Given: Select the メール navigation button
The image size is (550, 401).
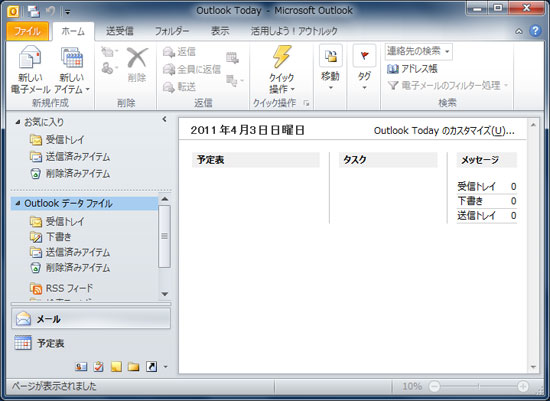Looking at the screenshot, I should click(91, 319).
